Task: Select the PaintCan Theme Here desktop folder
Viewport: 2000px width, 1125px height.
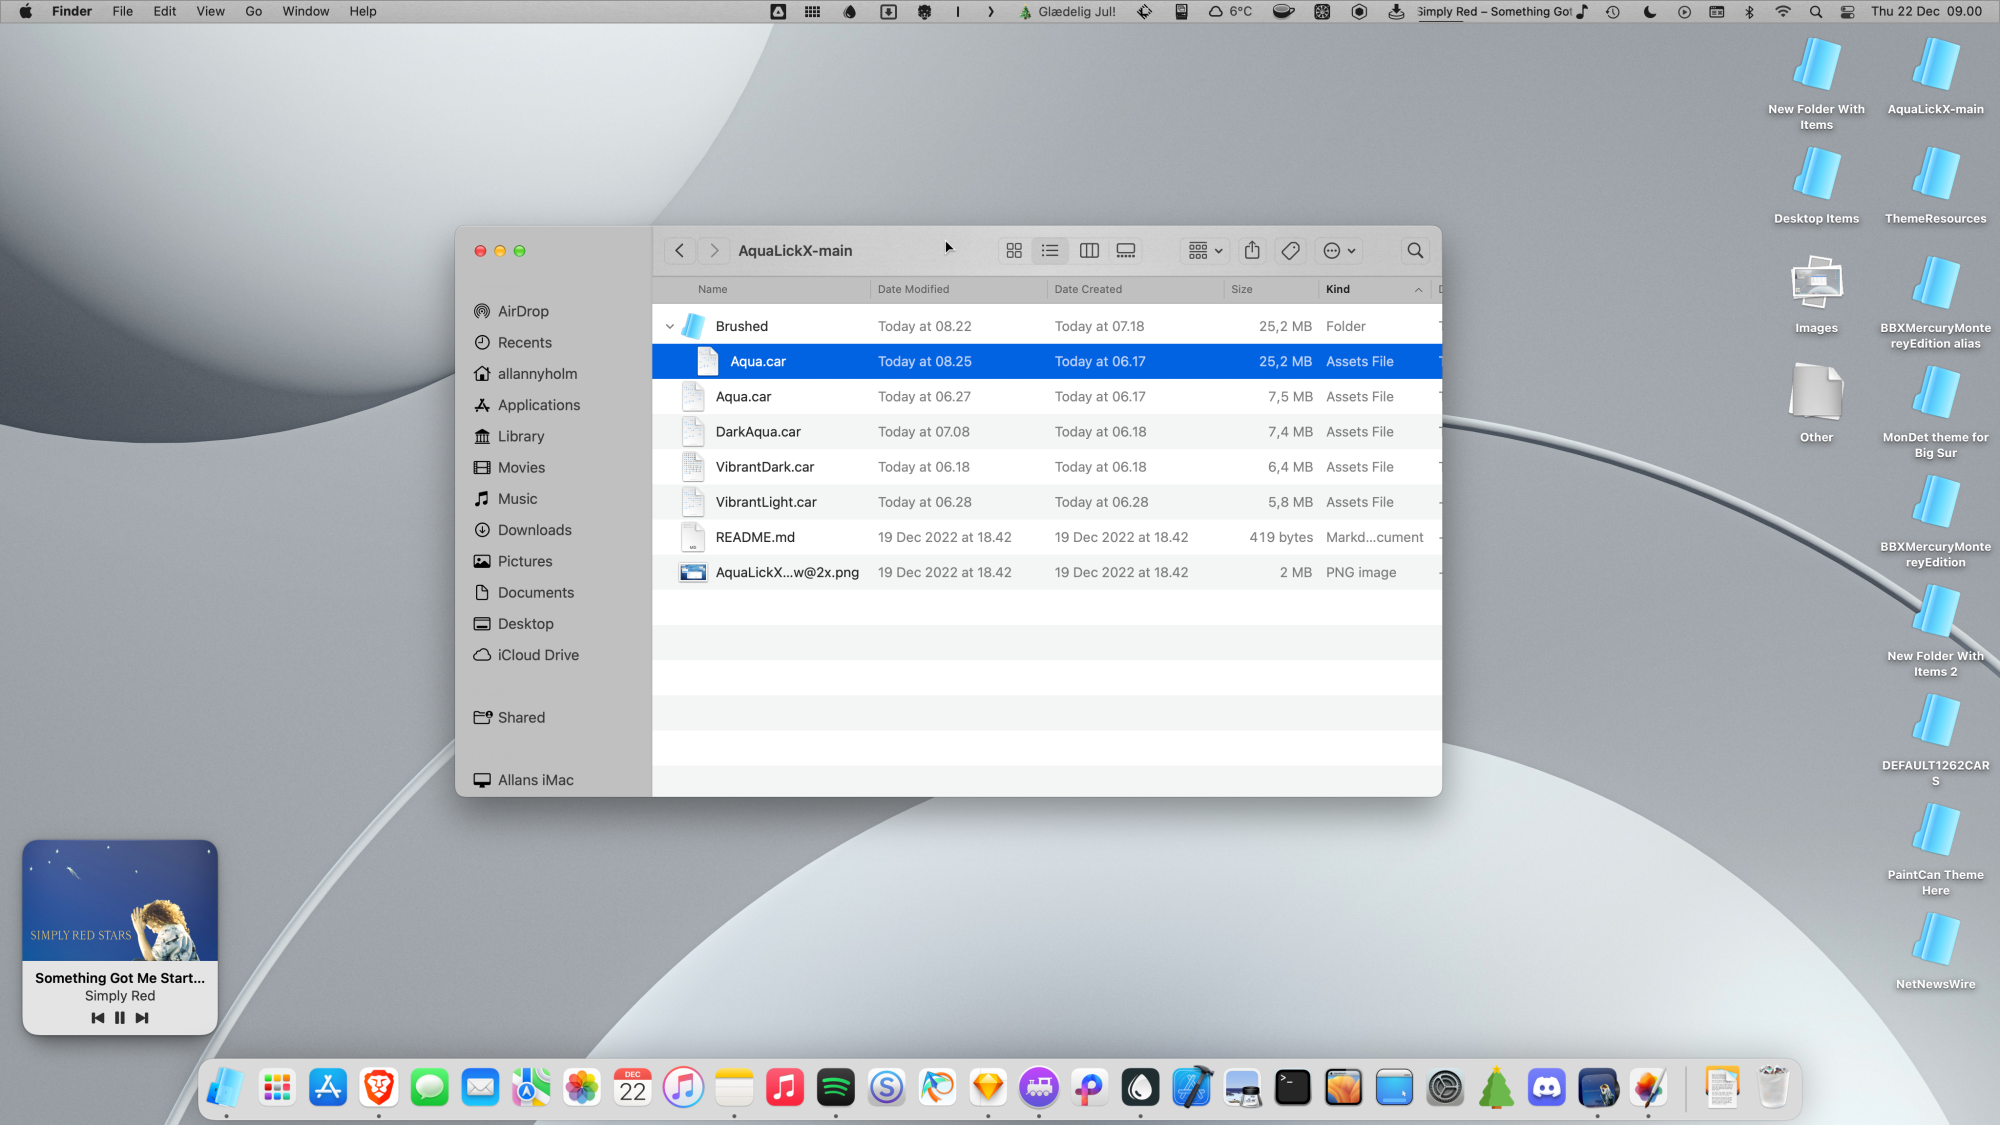Action: [1935, 849]
